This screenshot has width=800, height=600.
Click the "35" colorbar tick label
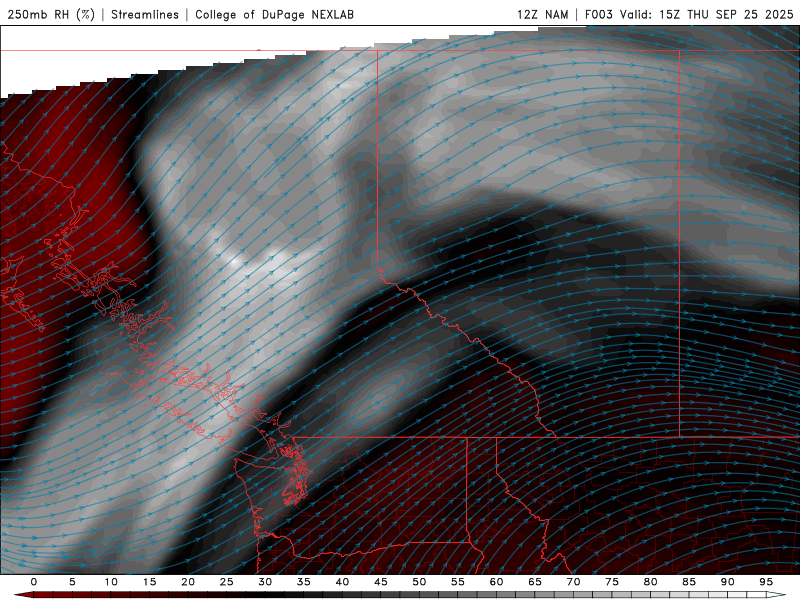tap(304, 582)
